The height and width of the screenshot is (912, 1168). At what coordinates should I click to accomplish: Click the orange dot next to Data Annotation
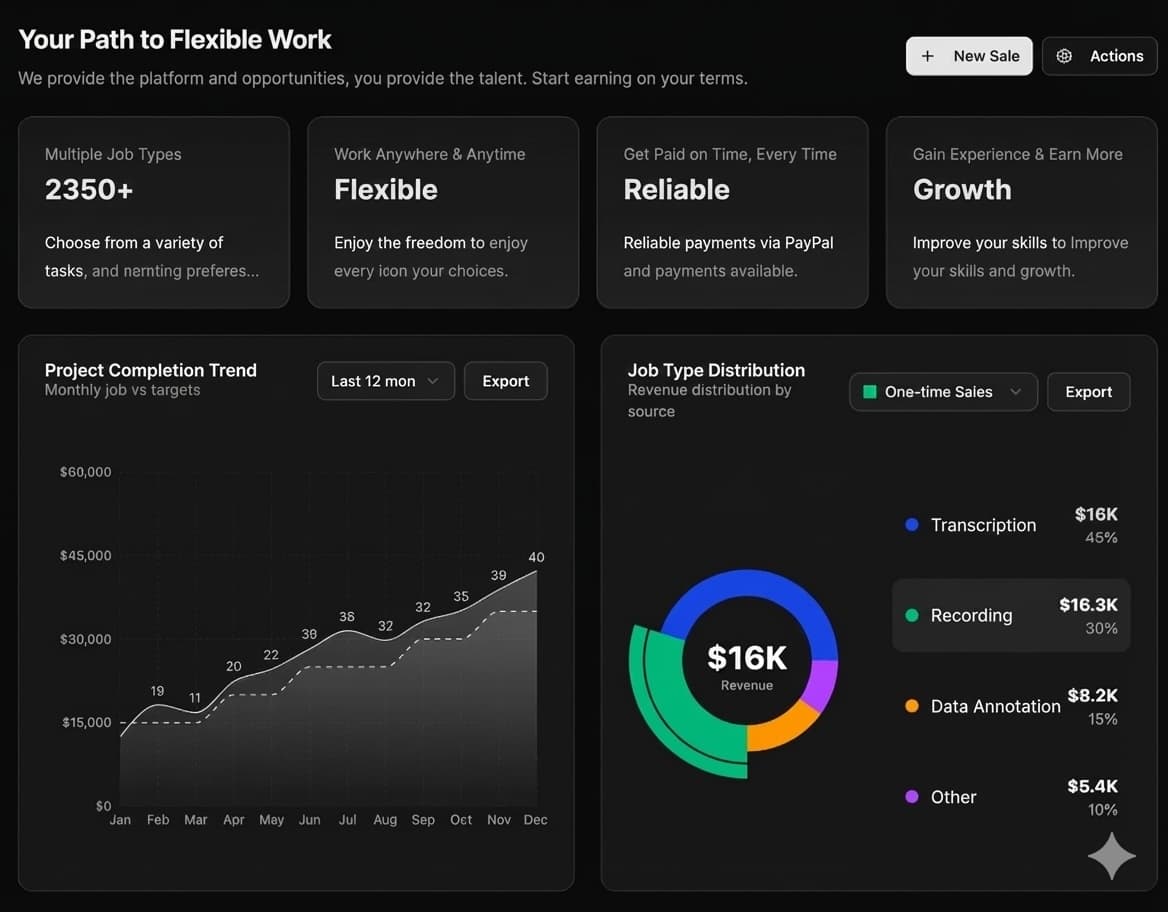pos(911,706)
